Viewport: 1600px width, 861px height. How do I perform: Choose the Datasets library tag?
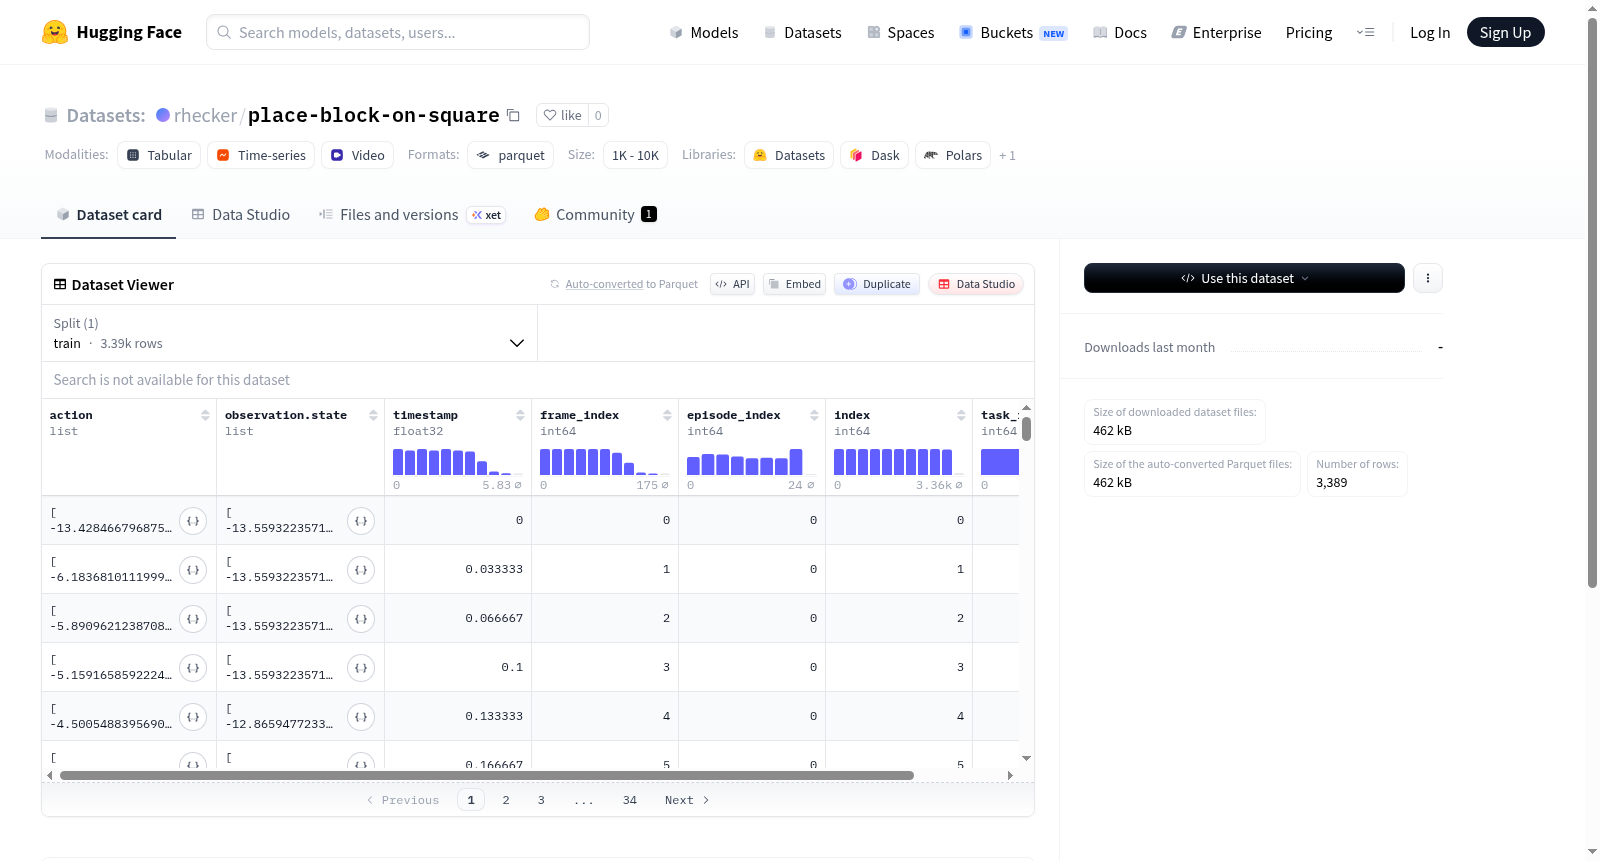click(x=789, y=155)
